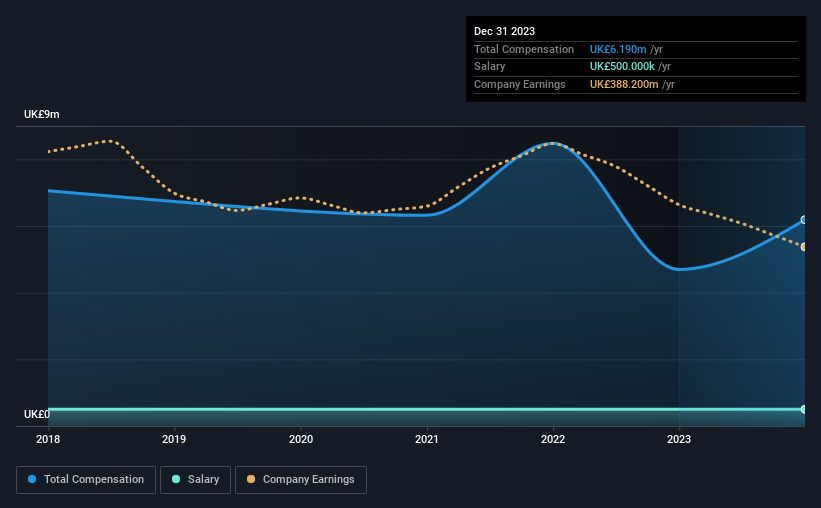
Task: Toggle the Company Earnings legend button
Action: pyautogui.click(x=301, y=480)
